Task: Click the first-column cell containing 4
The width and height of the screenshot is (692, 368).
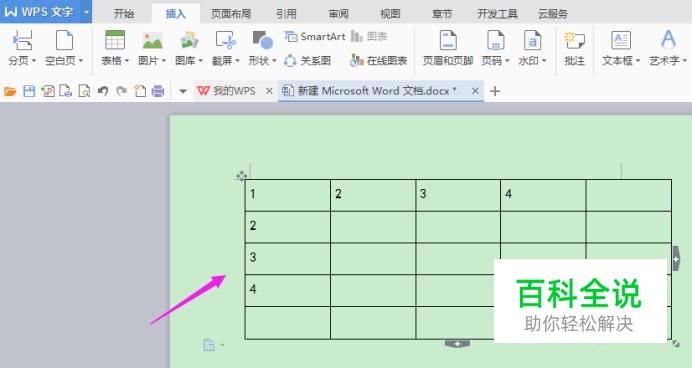Action: point(288,290)
